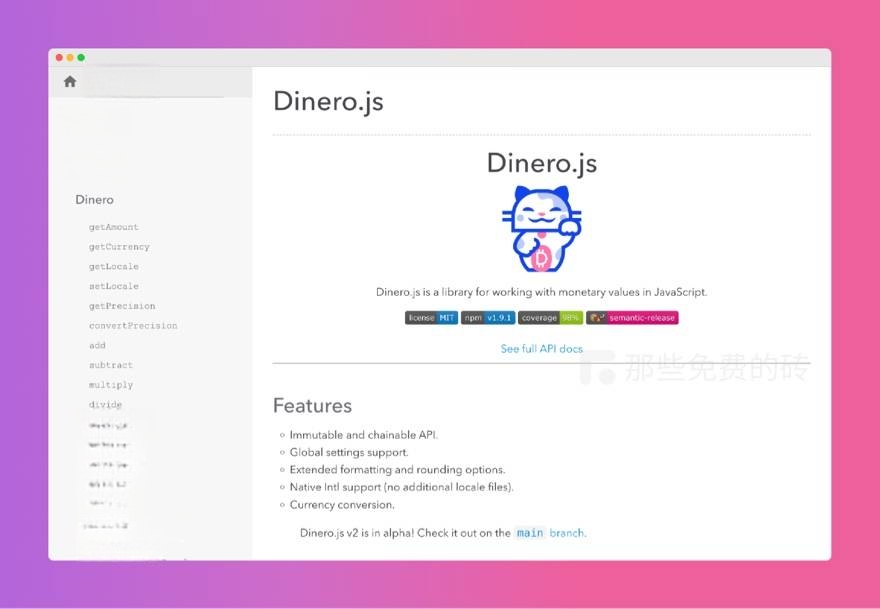Select the 'Dinero.js v2 is in alpha' note
Screen dimensions: 880x609
tap(443, 533)
